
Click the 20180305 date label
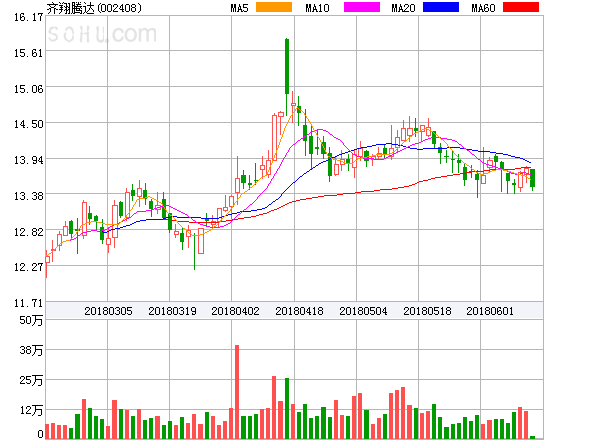108,311
